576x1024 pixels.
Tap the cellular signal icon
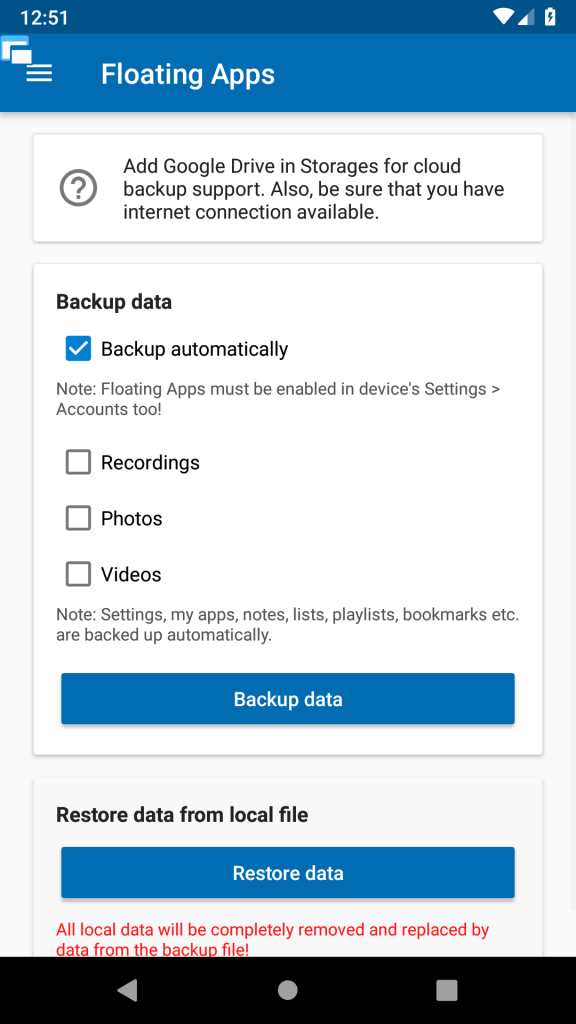pyautogui.click(x=526, y=16)
